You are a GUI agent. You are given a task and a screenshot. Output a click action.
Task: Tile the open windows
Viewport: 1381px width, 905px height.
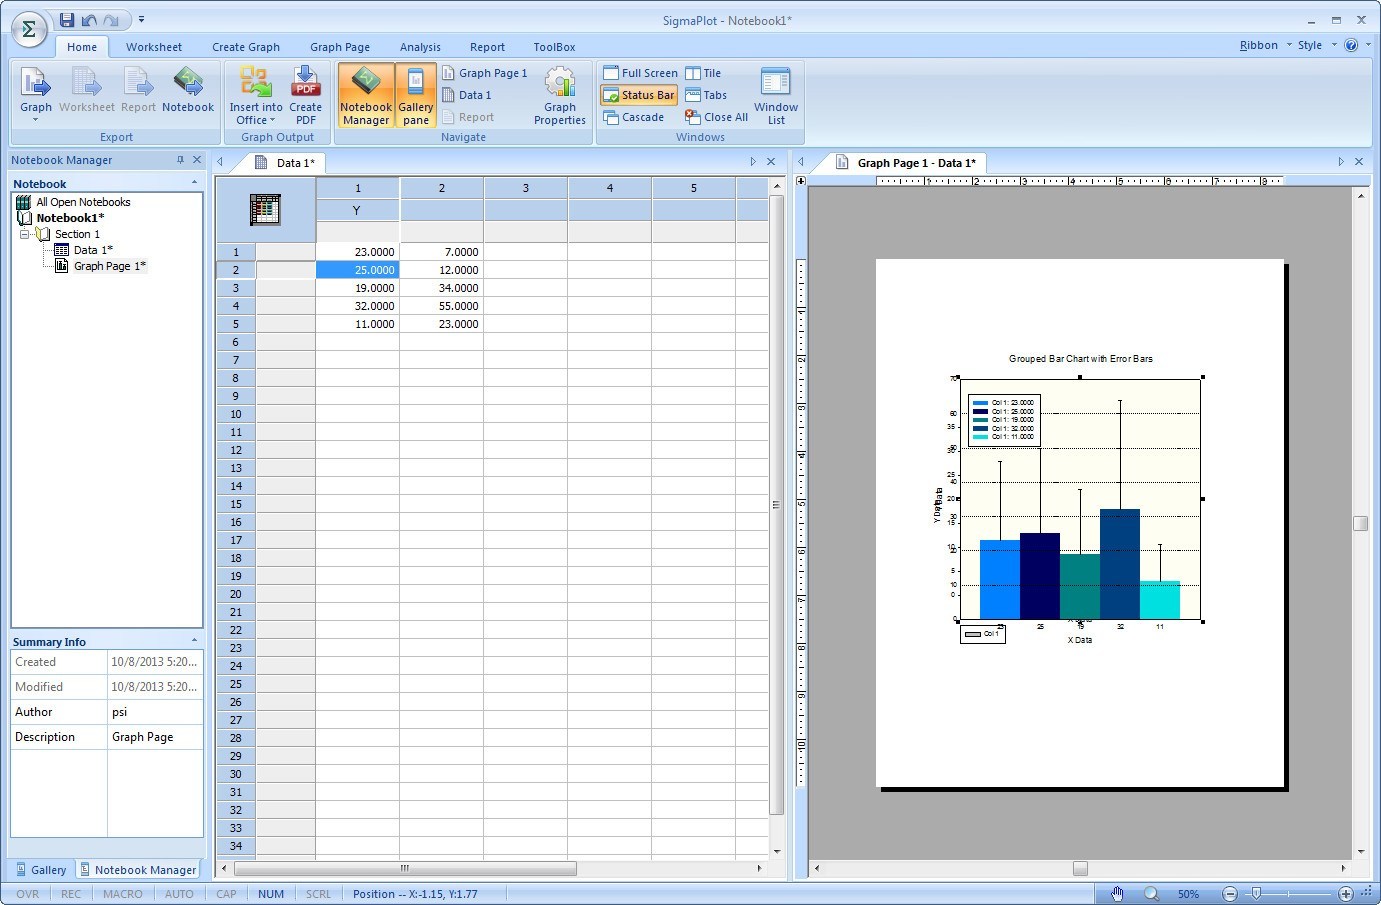pos(703,73)
